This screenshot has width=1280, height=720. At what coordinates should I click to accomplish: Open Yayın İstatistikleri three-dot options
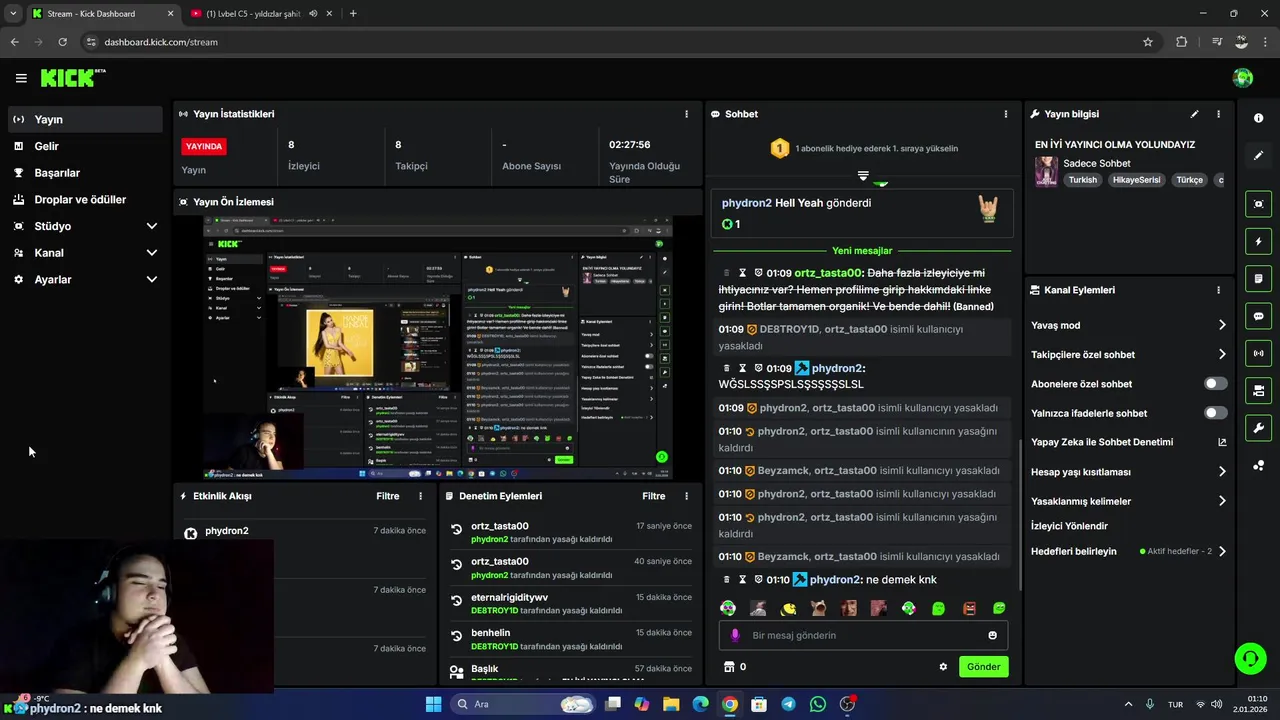686,114
